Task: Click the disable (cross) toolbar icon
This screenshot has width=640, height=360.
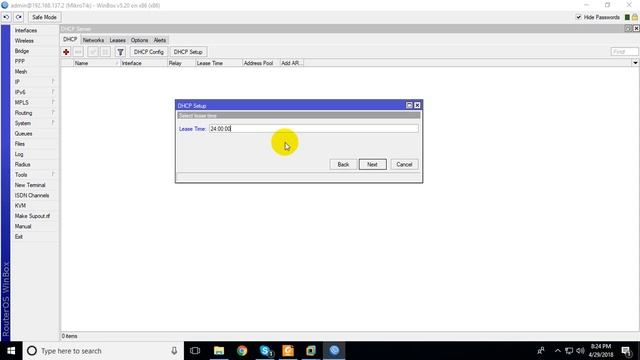Action: click(105, 52)
